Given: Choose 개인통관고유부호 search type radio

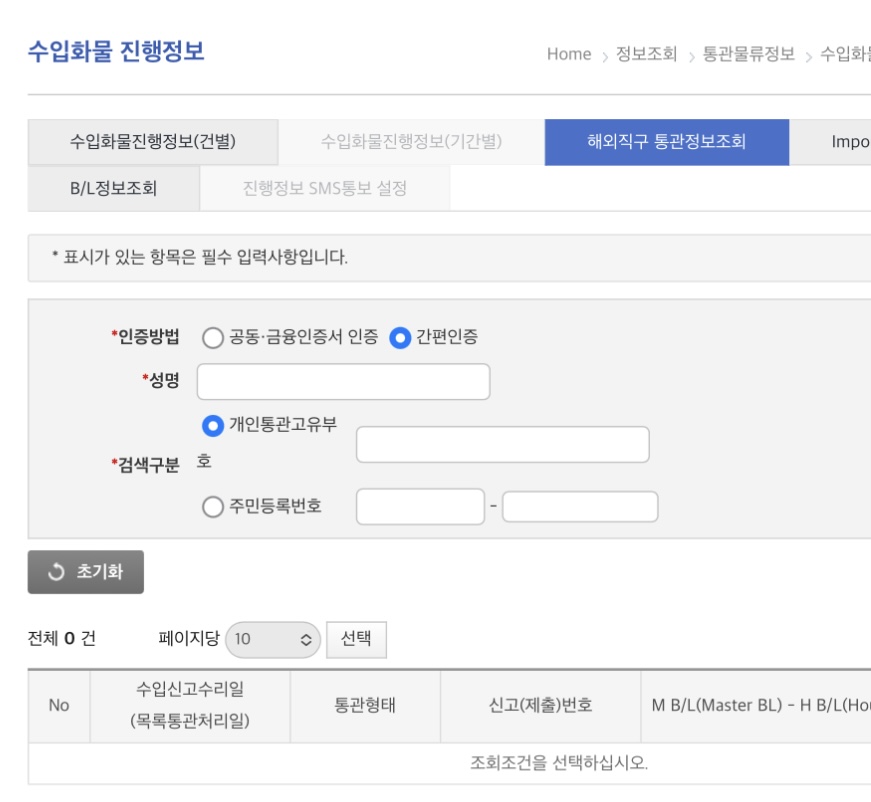Looking at the screenshot, I should (213, 426).
